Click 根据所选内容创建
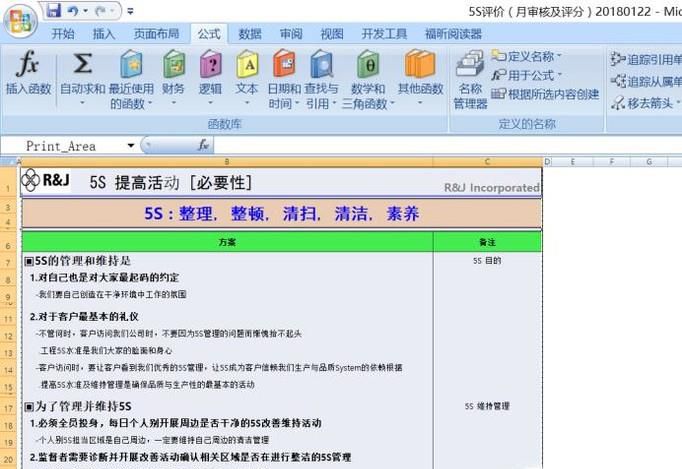The height and width of the screenshot is (469, 682). click(x=545, y=94)
